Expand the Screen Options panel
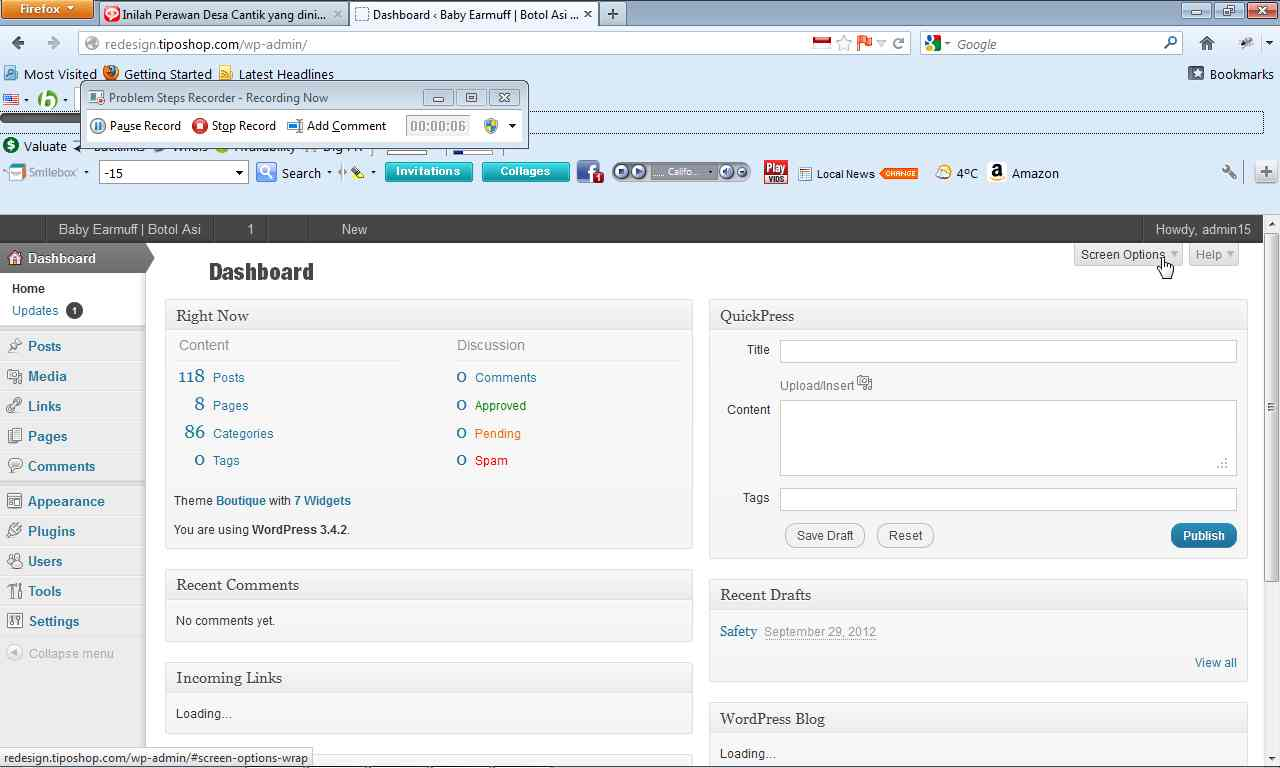Image resolution: width=1280 pixels, height=768 pixels. pos(1128,255)
